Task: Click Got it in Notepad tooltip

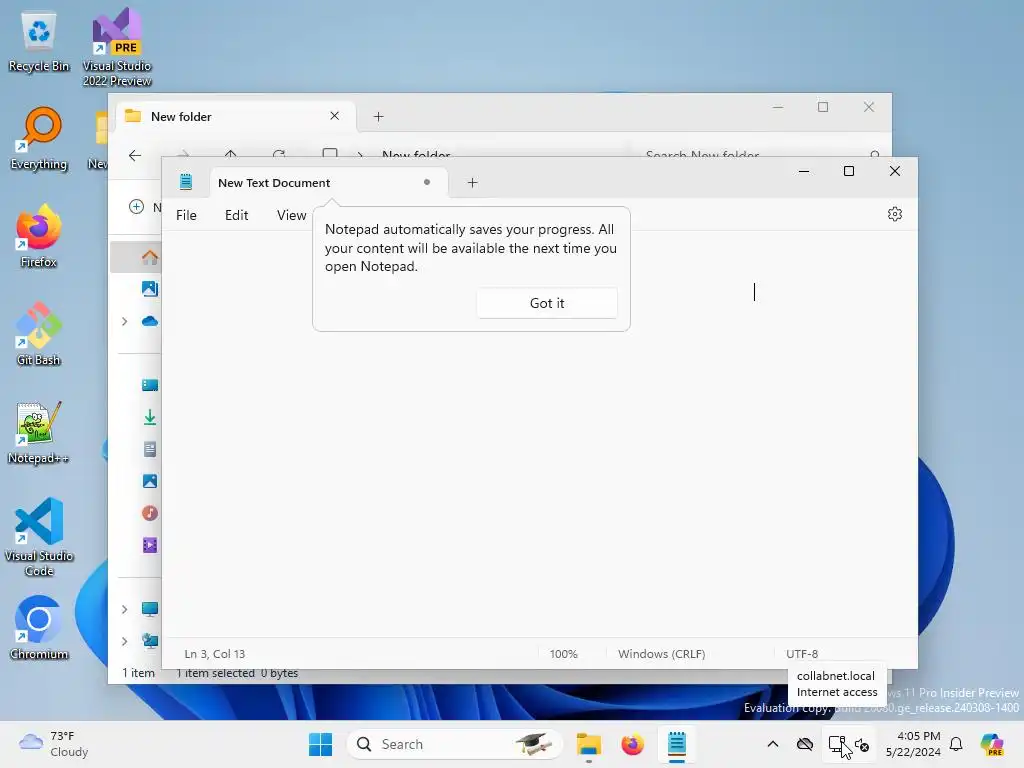Action: click(547, 303)
